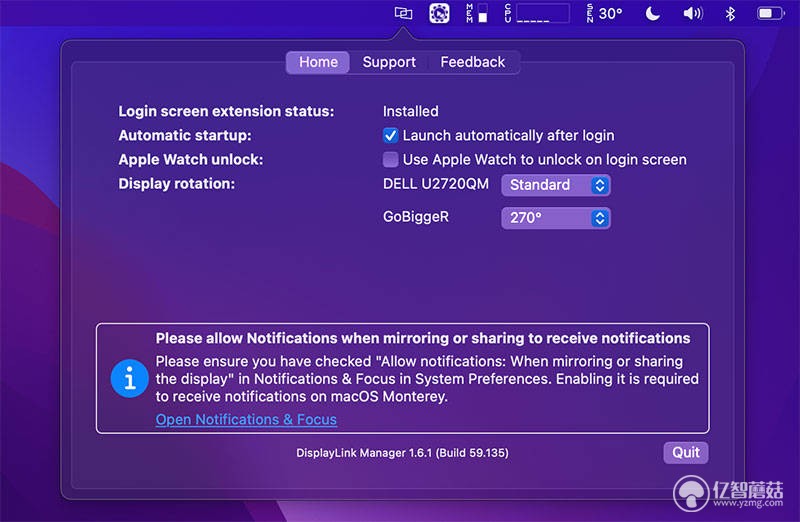The width and height of the screenshot is (800, 522).
Task: Click the Quit button
Action: [686, 453]
